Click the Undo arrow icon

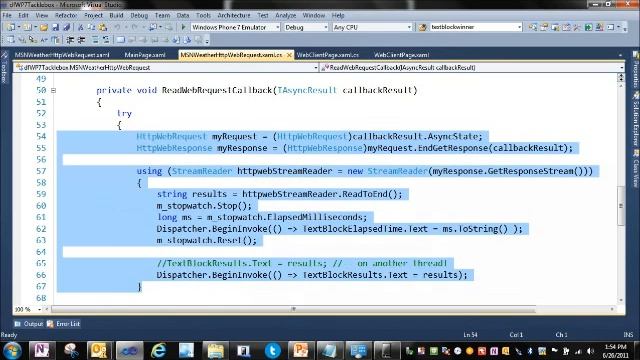coord(118,27)
